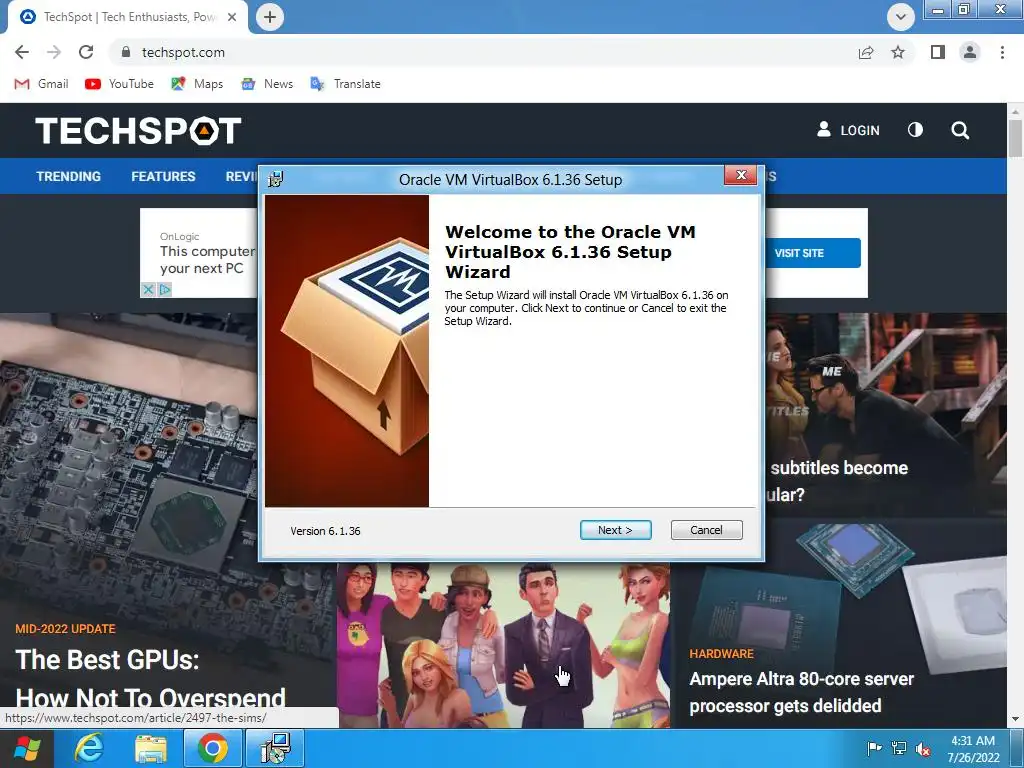This screenshot has width=1024, height=768.
Task: Close the VirtualBox Setup dialog
Action: [x=741, y=175]
